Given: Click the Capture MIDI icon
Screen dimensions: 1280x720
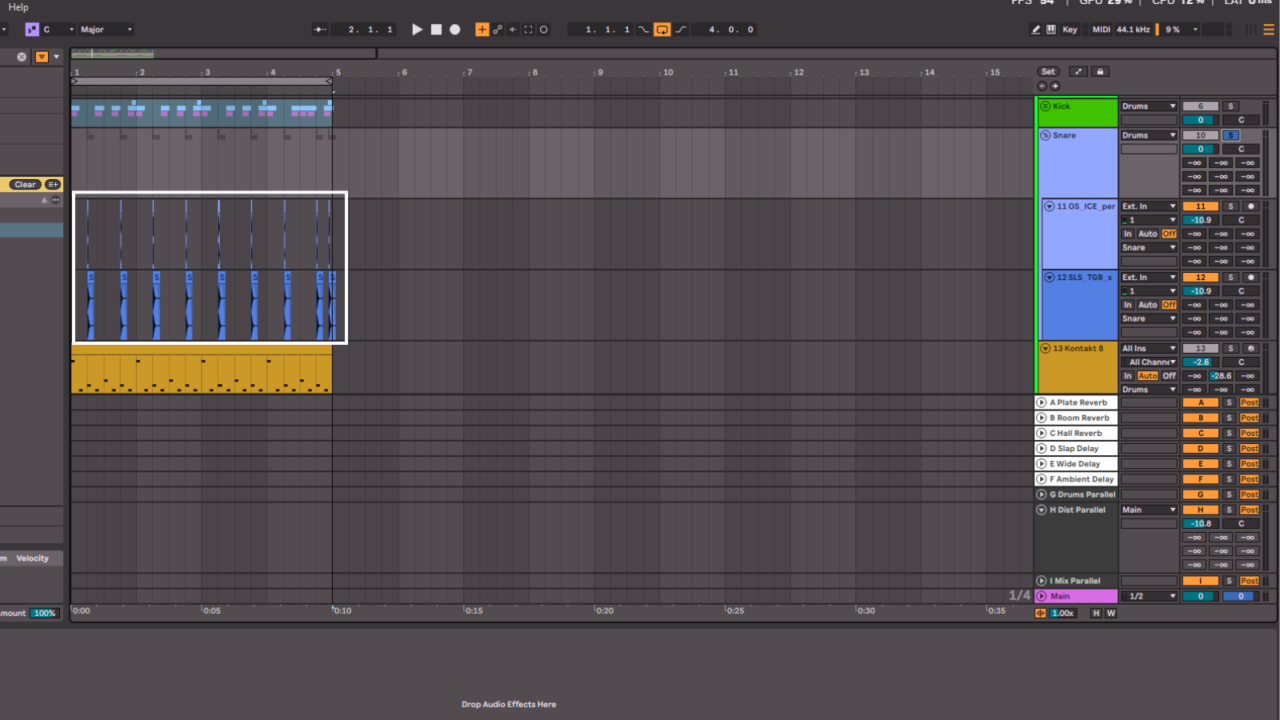Looking at the screenshot, I should click(x=528, y=30).
